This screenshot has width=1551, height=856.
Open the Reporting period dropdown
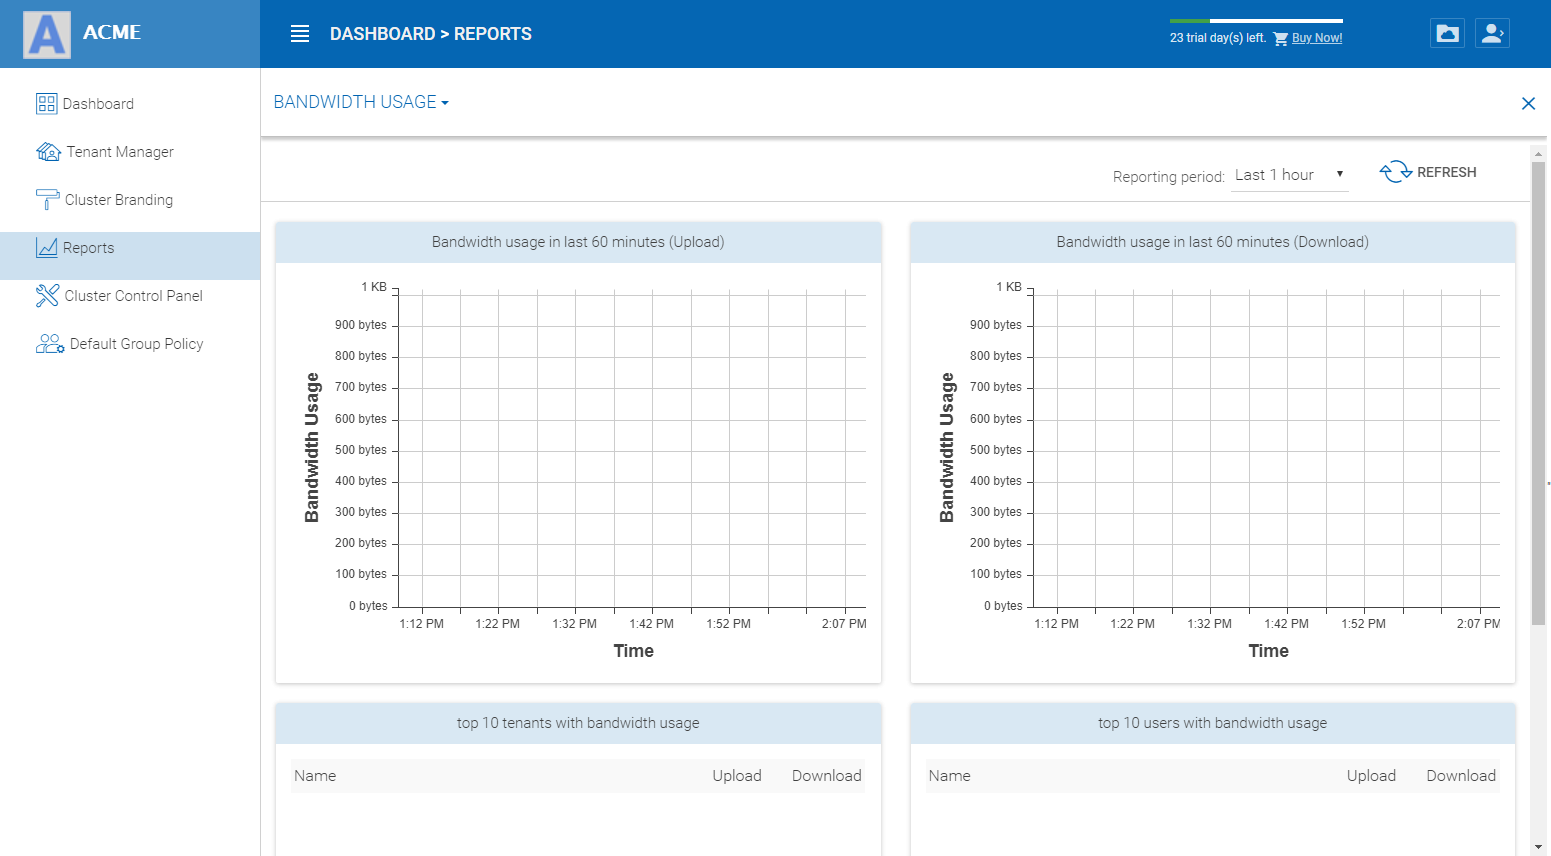click(1289, 175)
